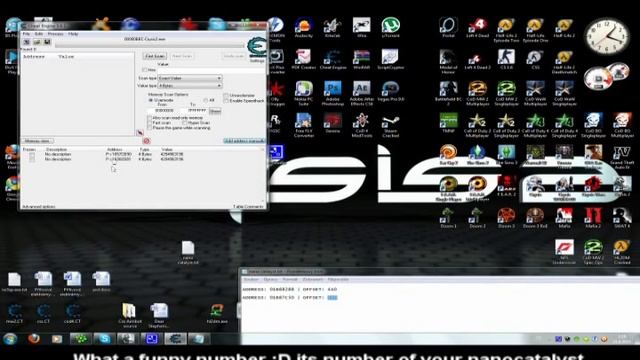Switch to Cheat Engine taskbar button
This screenshot has height=360, width=640.
tap(176, 339)
